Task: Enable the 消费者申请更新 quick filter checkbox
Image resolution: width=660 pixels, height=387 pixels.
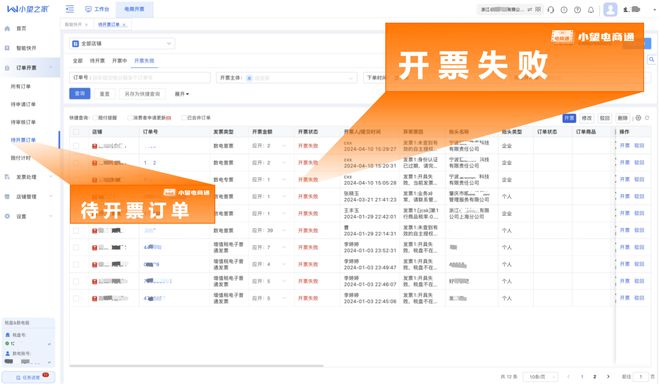Action: click(130, 118)
